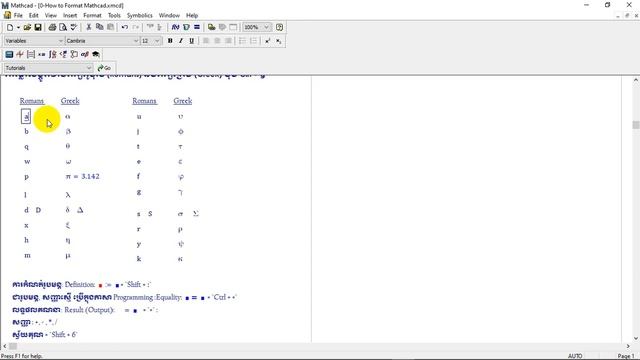Copy selection with the Copy icon

[x=99, y=27]
